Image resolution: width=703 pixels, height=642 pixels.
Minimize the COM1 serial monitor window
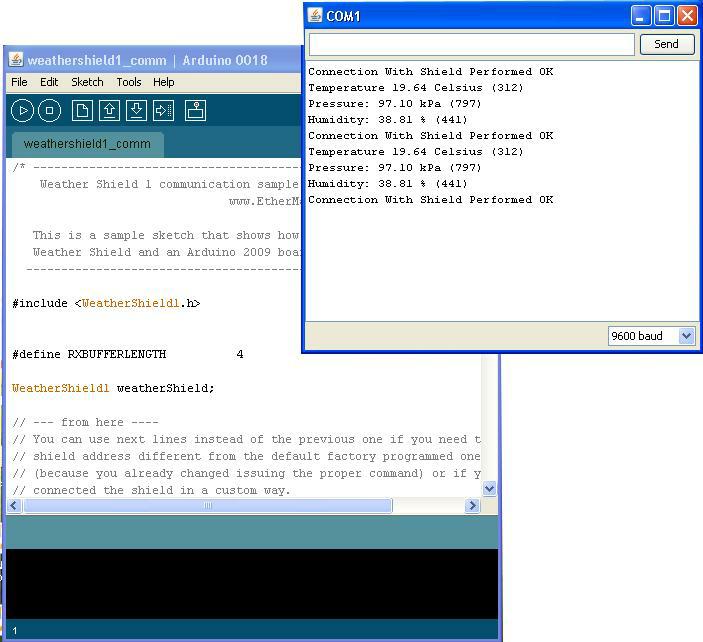click(x=640, y=16)
